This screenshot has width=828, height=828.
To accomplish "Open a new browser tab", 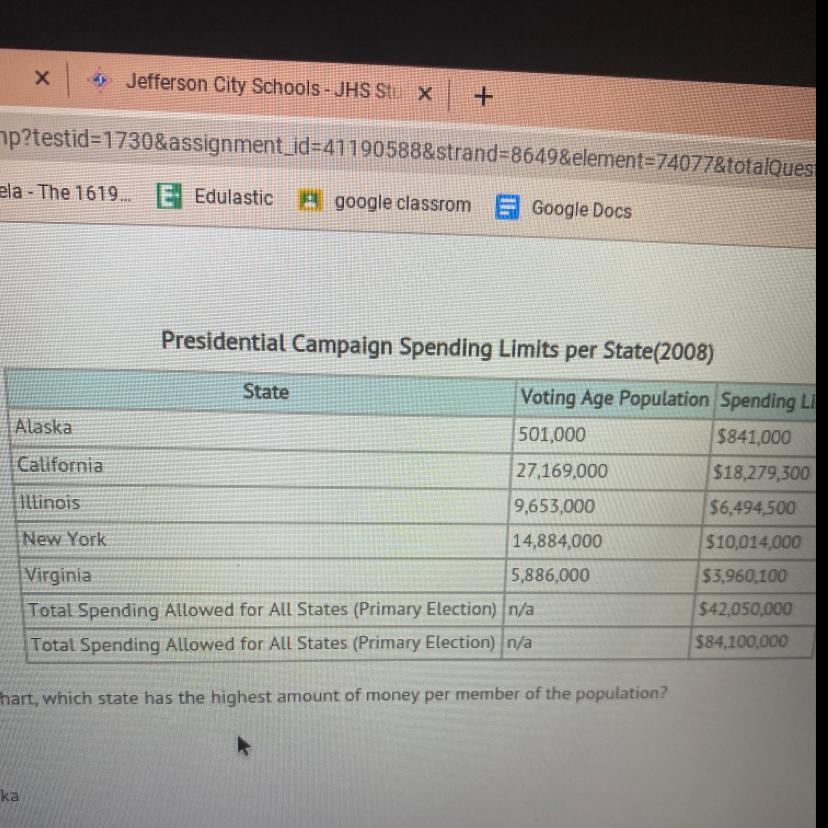I will [x=484, y=96].
